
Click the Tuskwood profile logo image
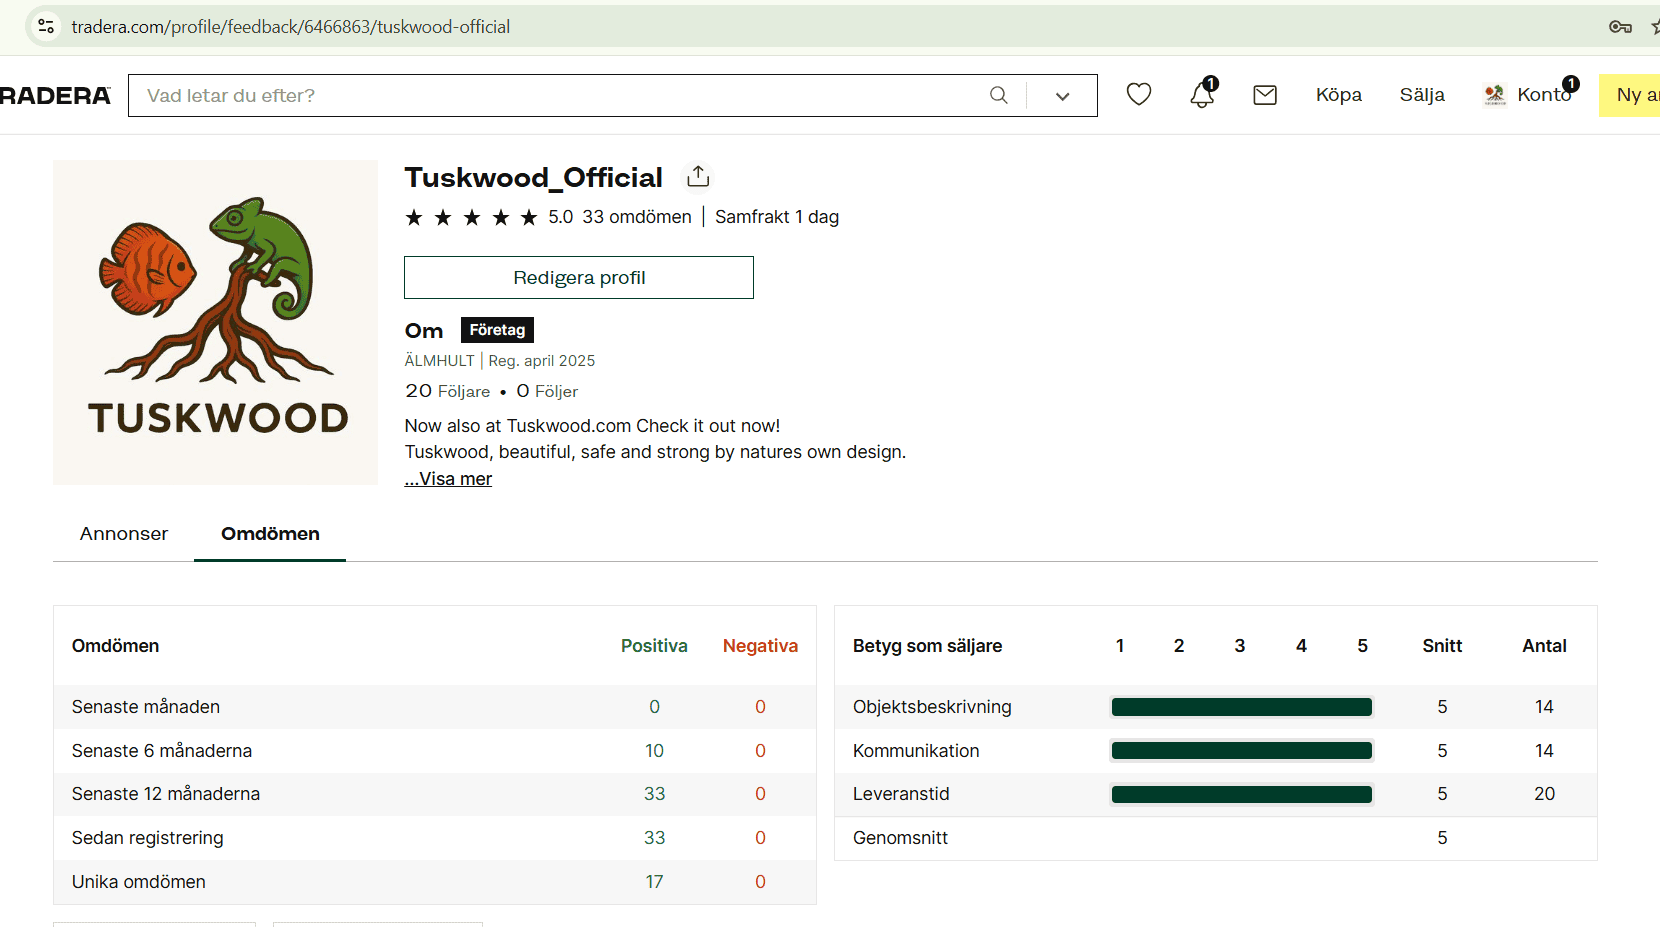pyautogui.click(x=215, y=322)
